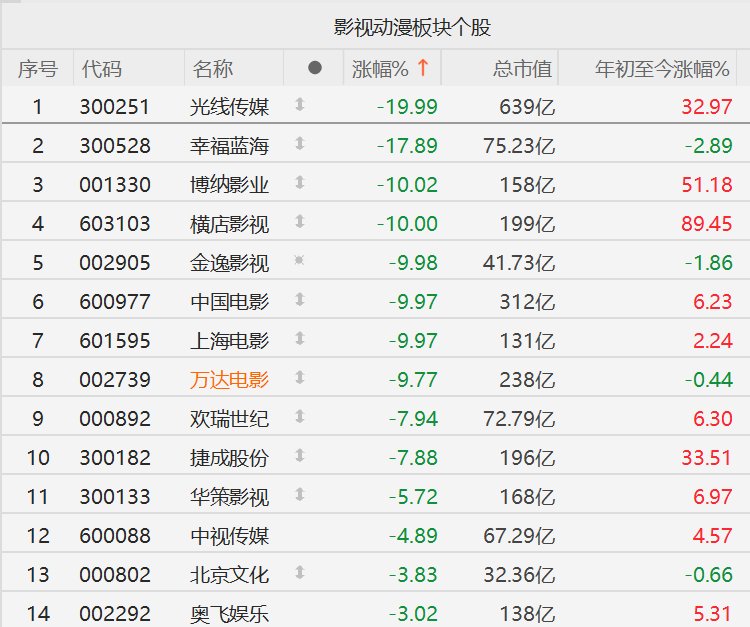The height and width of the screenshot is (627, 750).
Task: Click stock code 600088
Action: 115,536
